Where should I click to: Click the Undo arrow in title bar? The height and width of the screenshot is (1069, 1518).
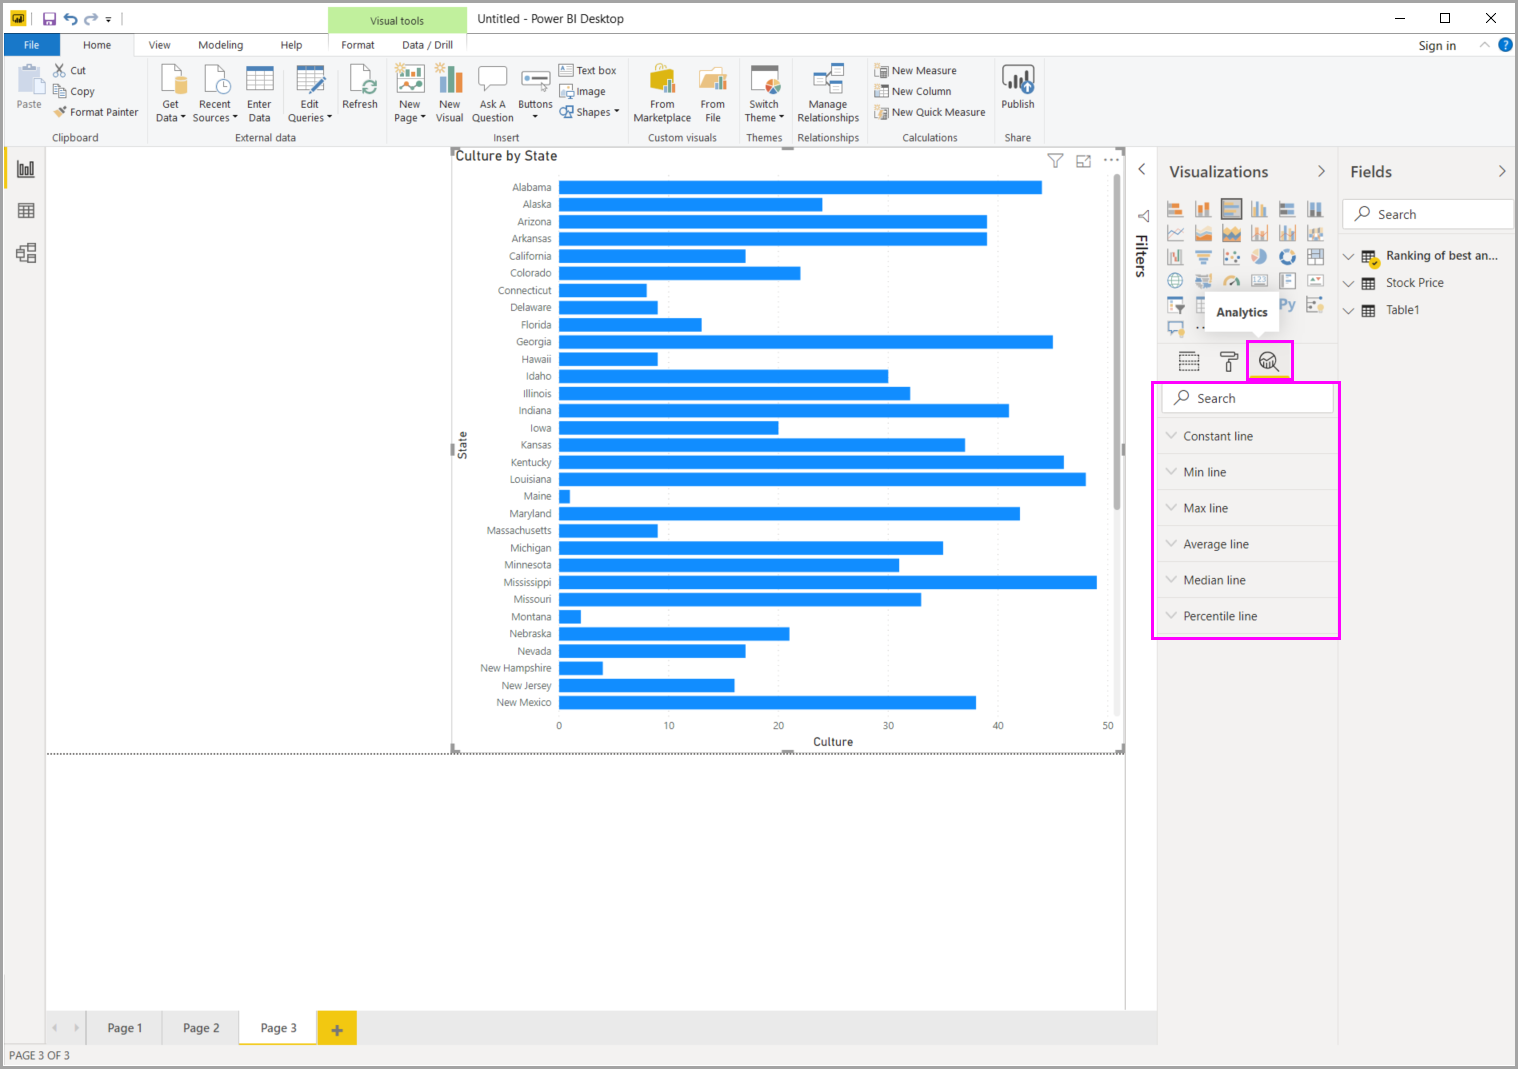point(70,19)
